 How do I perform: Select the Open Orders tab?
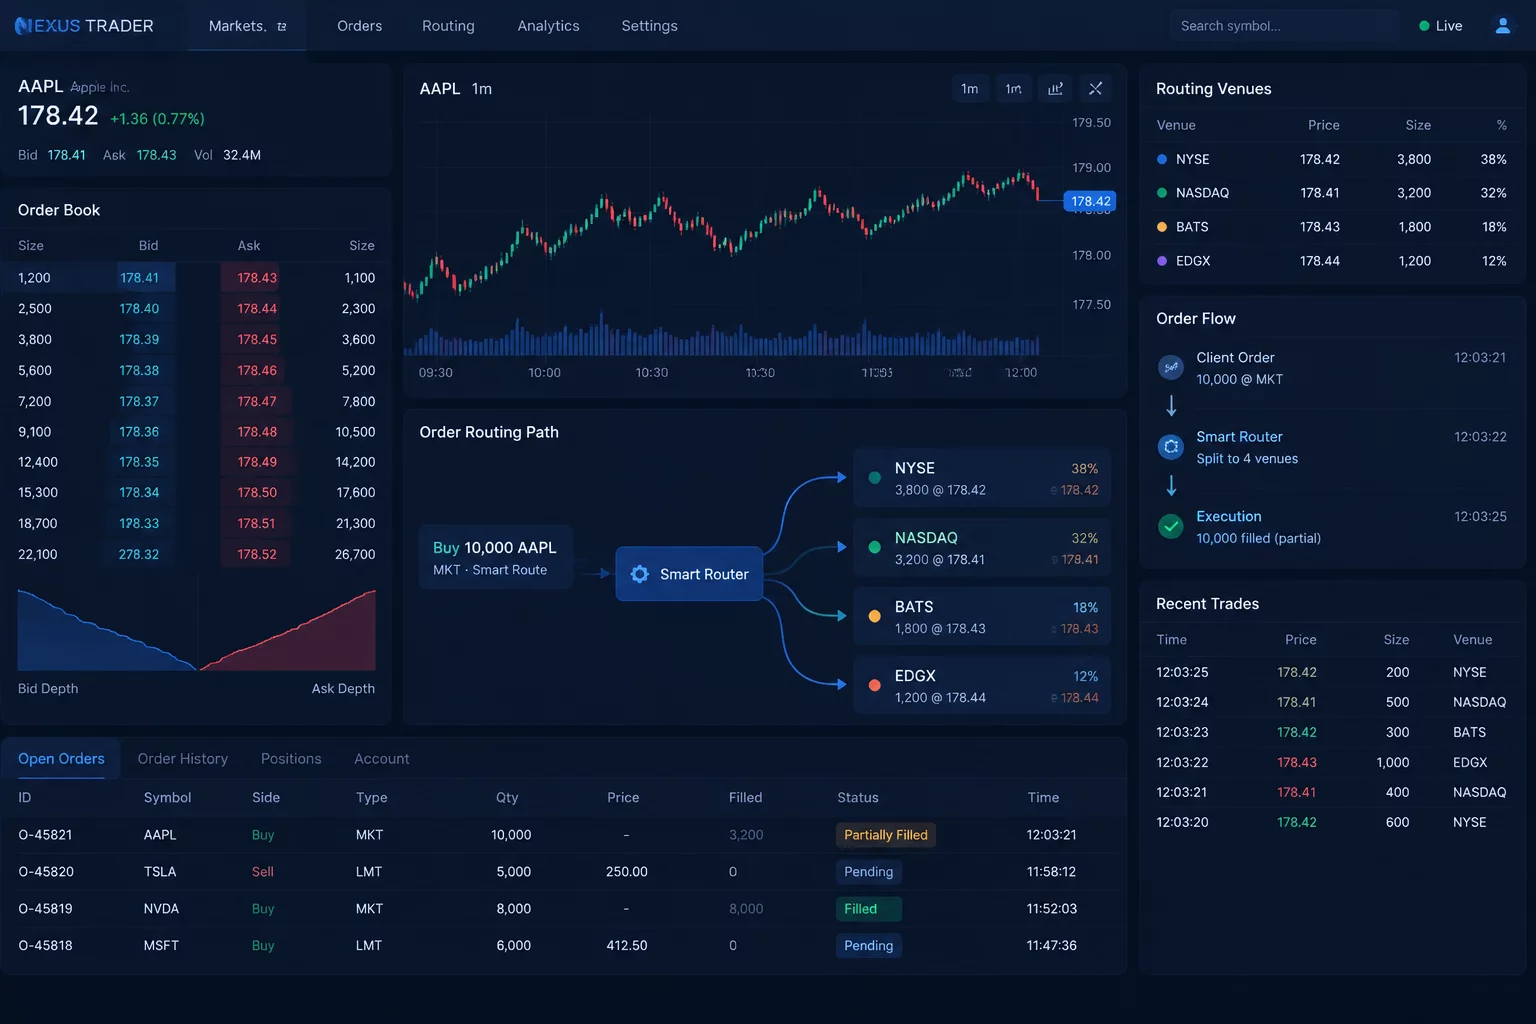tap(61, 759)
